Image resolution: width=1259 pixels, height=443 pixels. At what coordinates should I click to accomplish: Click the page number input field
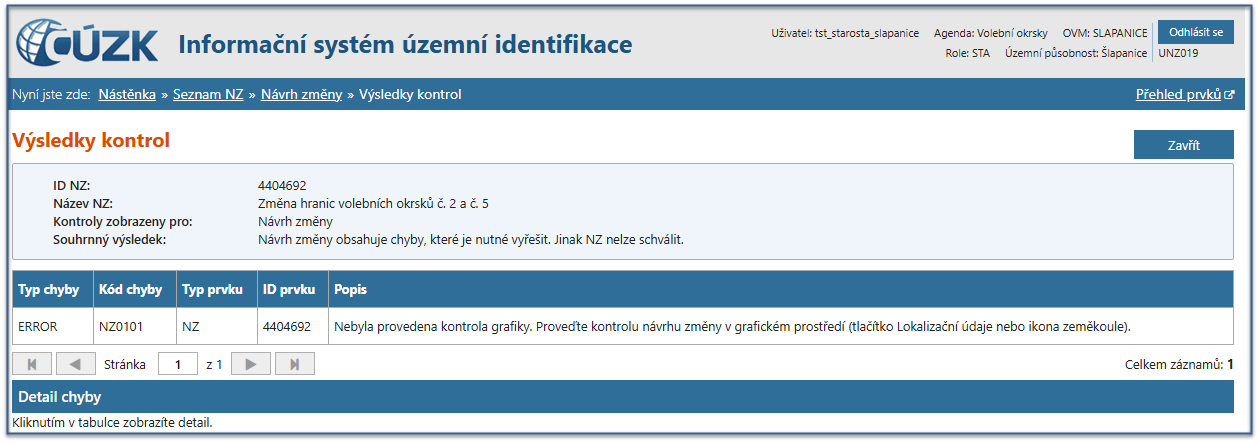click(x=178, y=364)
